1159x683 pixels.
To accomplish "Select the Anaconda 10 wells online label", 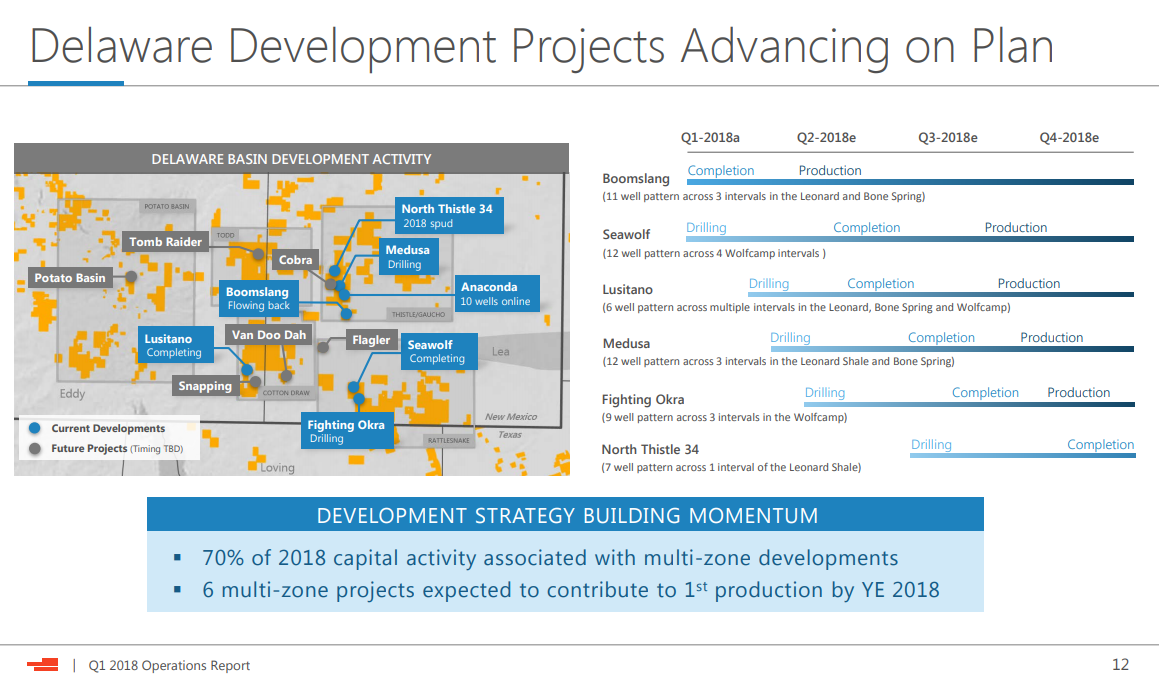I will [x=497, y=293].
